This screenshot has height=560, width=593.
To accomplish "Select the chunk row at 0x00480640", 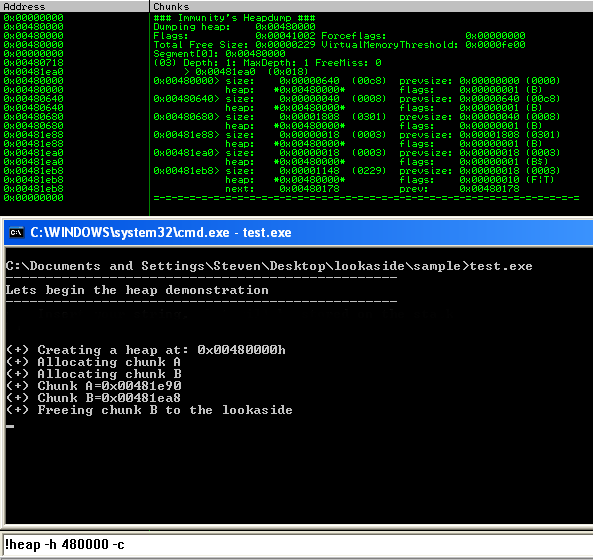I will 357,99.
